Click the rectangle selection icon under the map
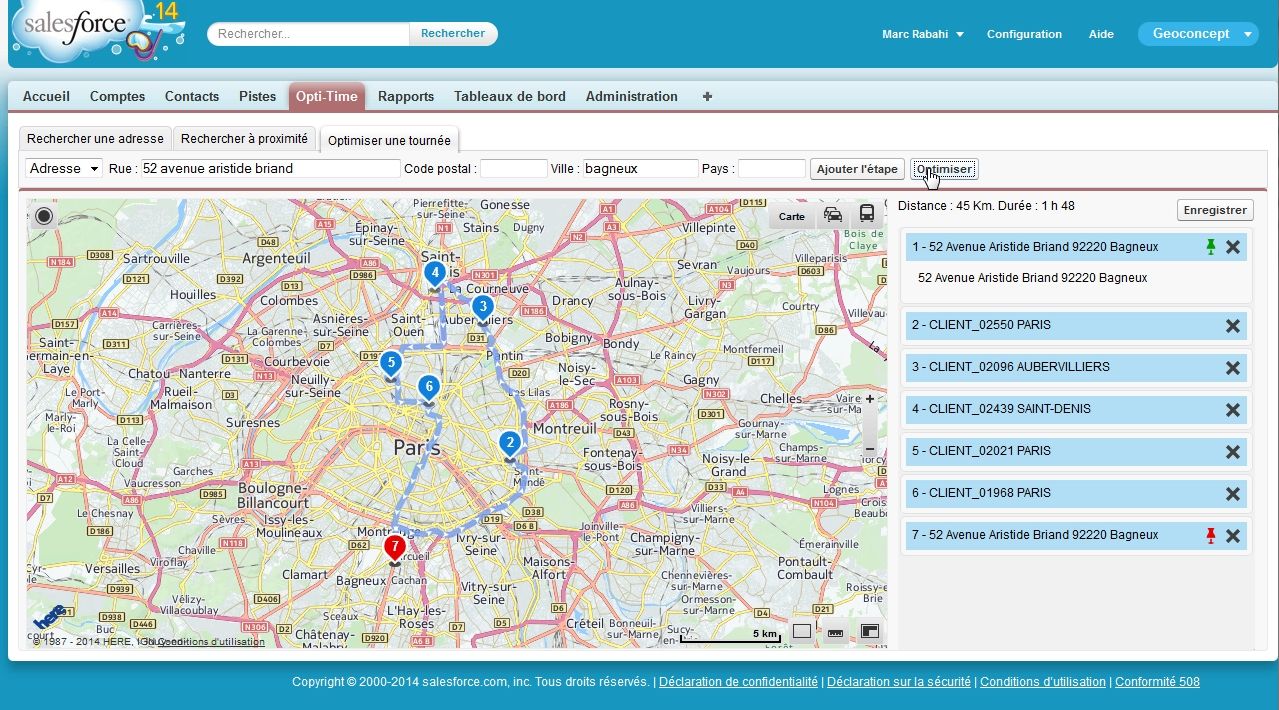1279x710 pixels. point(801,631)
